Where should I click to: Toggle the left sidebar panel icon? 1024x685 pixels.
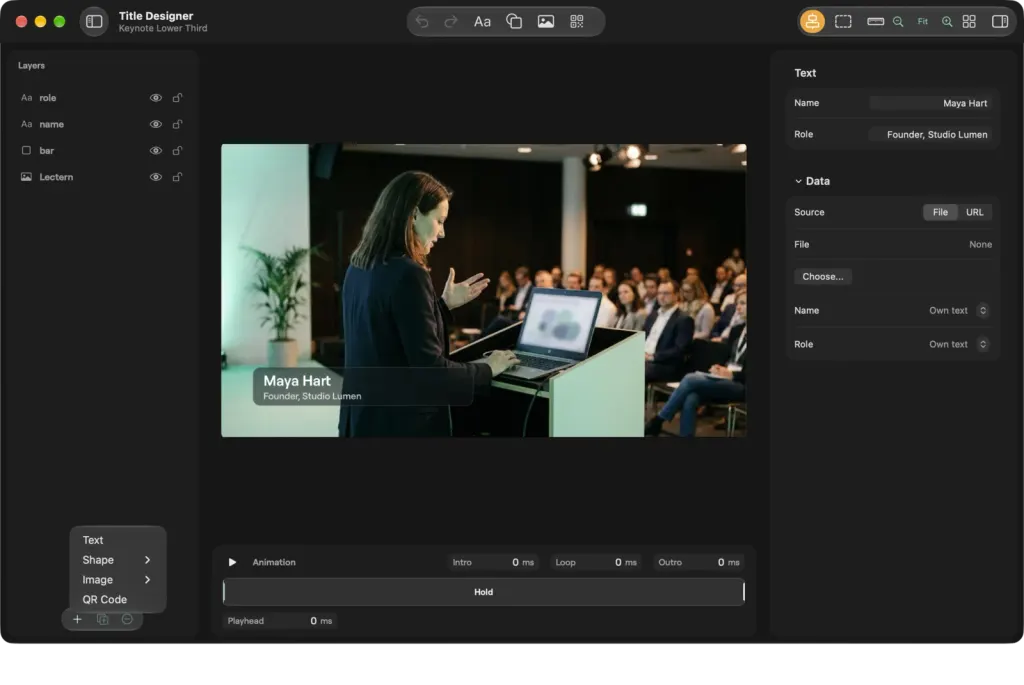click(x=94, y=22)
